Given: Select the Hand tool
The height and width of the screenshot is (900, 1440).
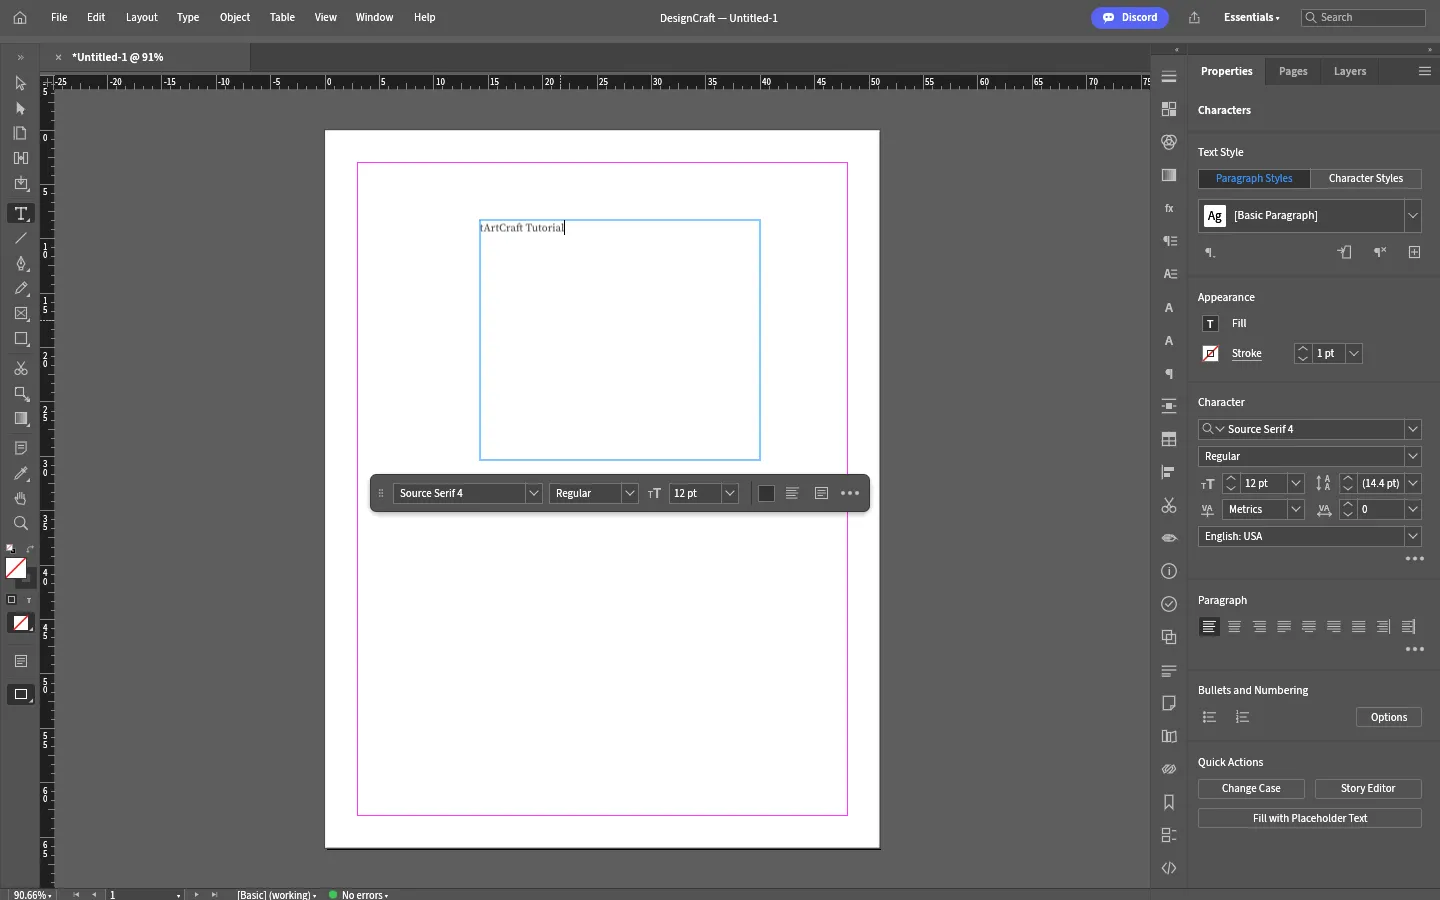Looking at the screenshot, I should pos(21,499).
